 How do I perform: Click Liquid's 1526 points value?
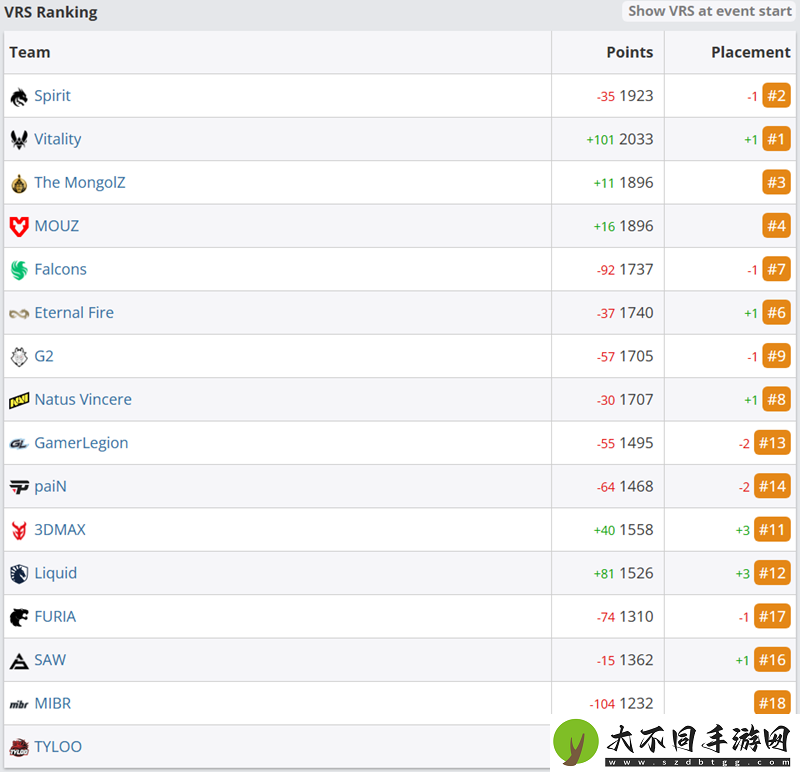point(636,572)
